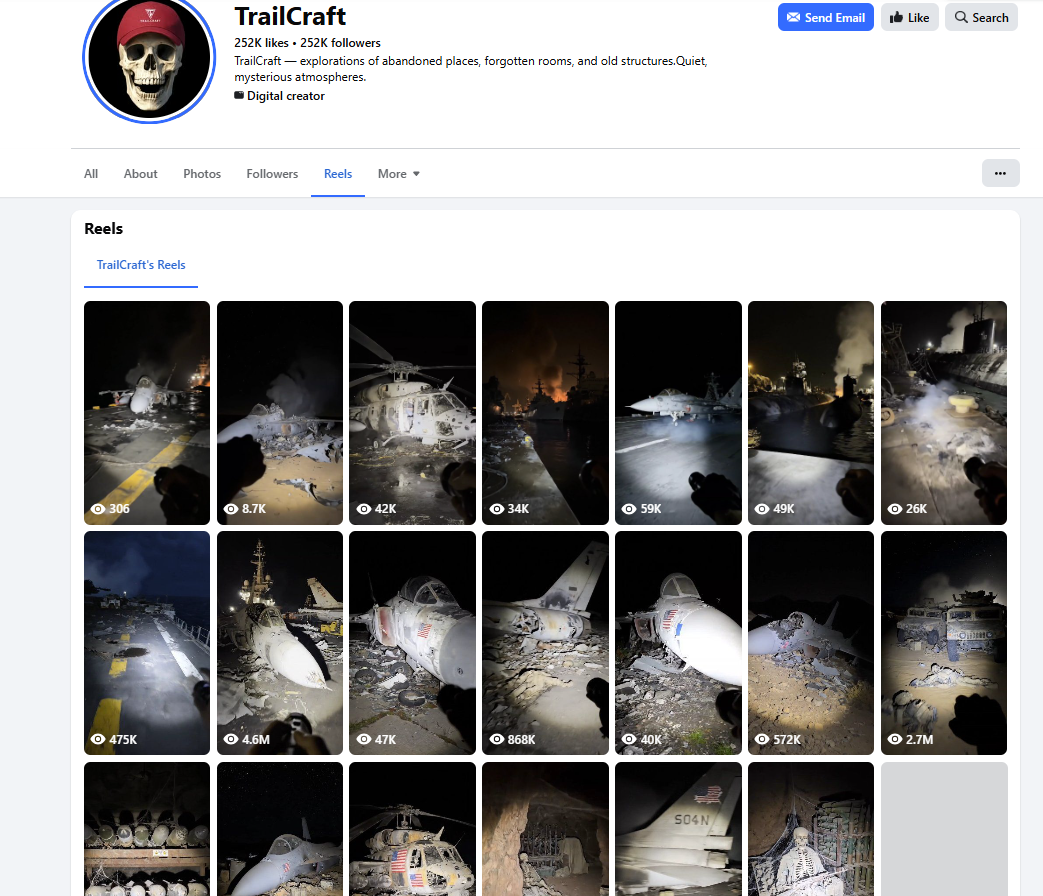Screen dimensions: 1043x896
Task: Open the Photos tab
Action: (202, 174)
